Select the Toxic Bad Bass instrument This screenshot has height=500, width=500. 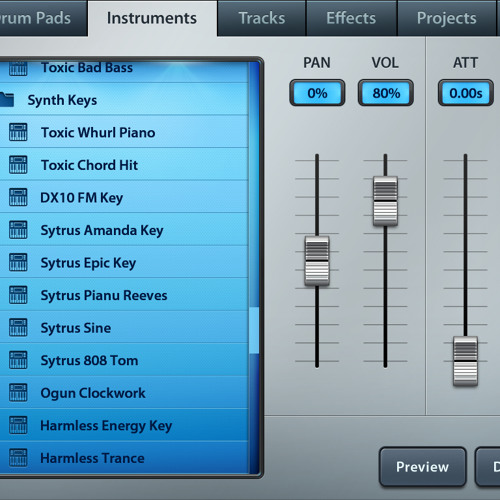(x=124, y=71)
